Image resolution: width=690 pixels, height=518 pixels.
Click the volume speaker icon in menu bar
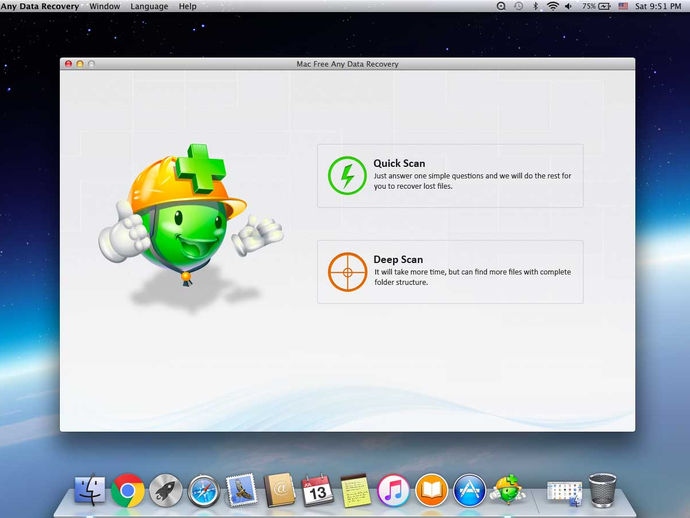(x=569, y=6)
